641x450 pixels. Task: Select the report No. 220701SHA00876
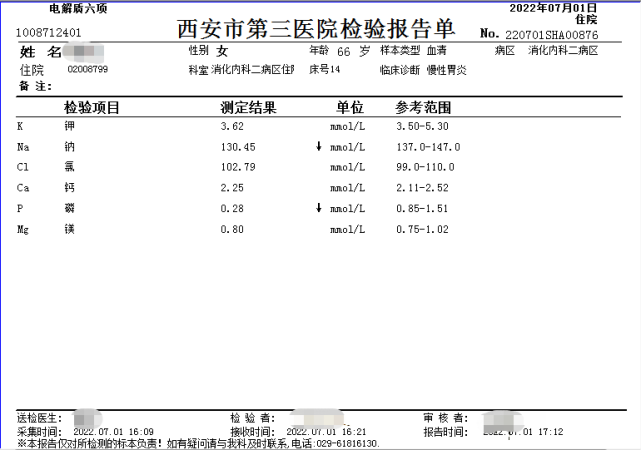pos(551,35)
